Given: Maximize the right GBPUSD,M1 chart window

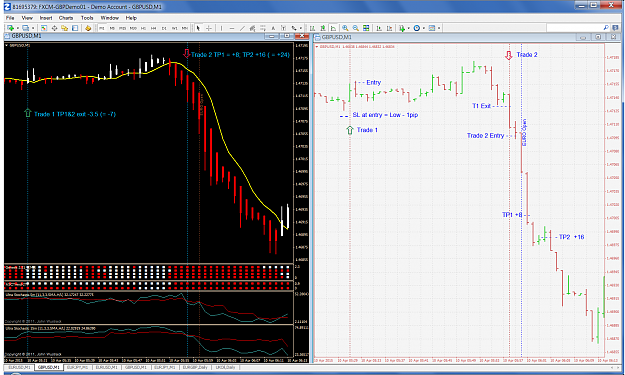Looking at the screenshot, I should pyautogui.click(x=598, y=37).
